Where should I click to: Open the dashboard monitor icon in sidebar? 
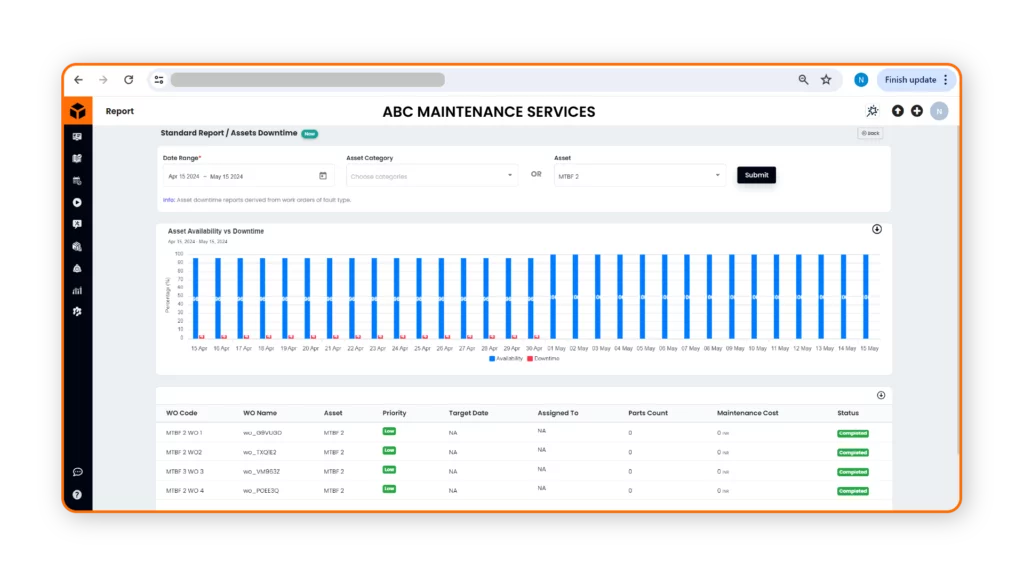77,136
